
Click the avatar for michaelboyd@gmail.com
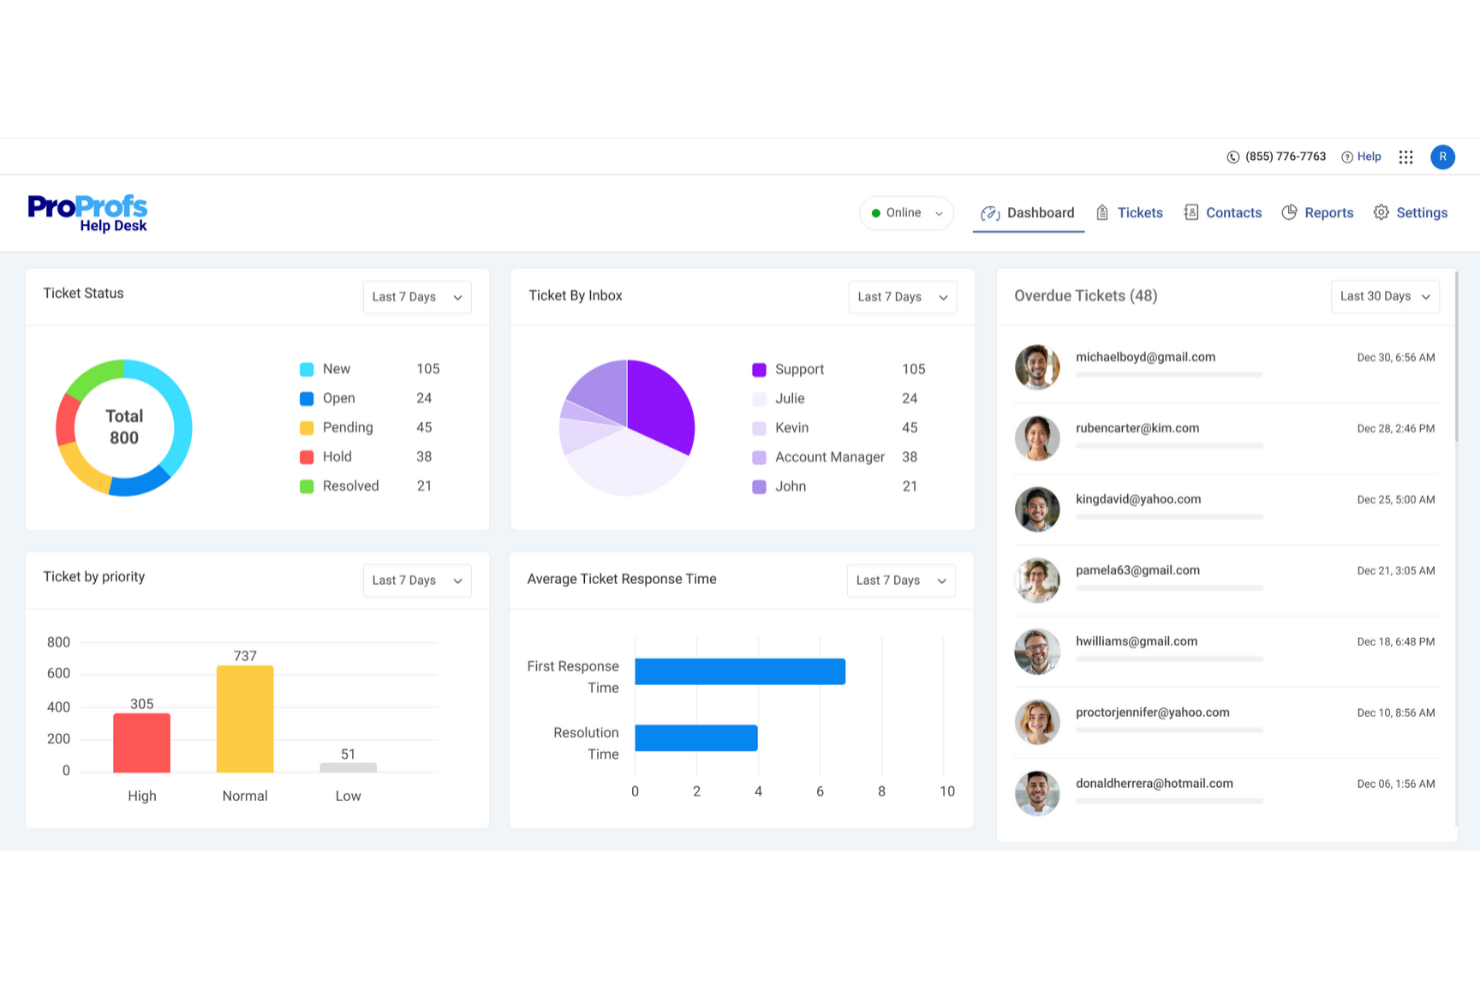tap(1037, 367)
